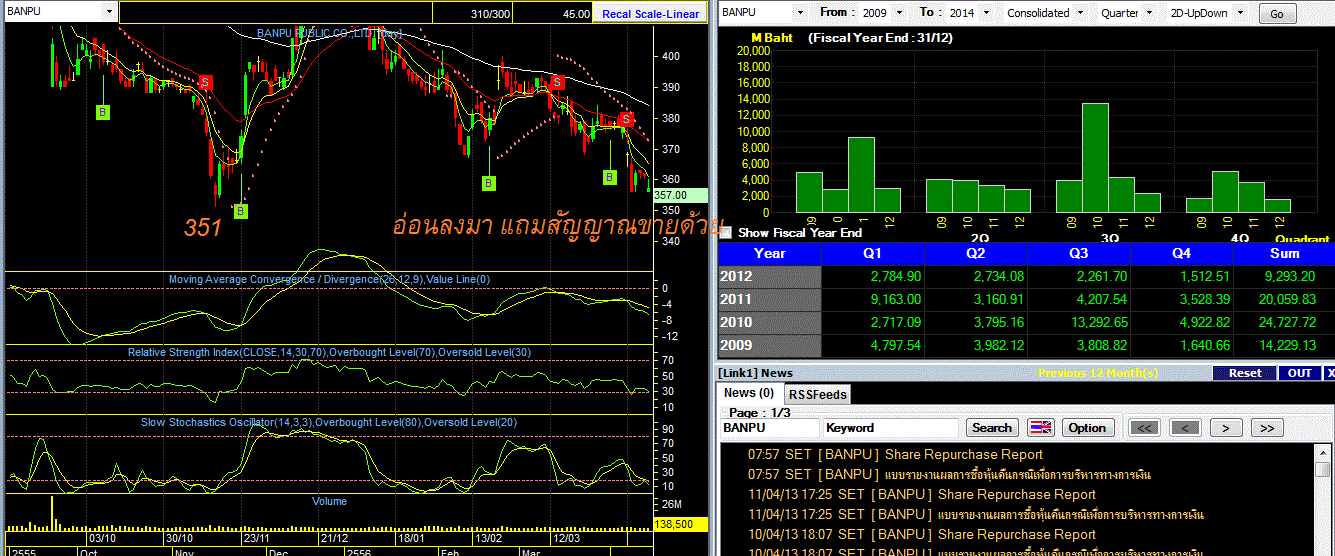Click the 357.00 last price label
The width and height of the screenshot is (1335, 556).
(x=681, y=195)
